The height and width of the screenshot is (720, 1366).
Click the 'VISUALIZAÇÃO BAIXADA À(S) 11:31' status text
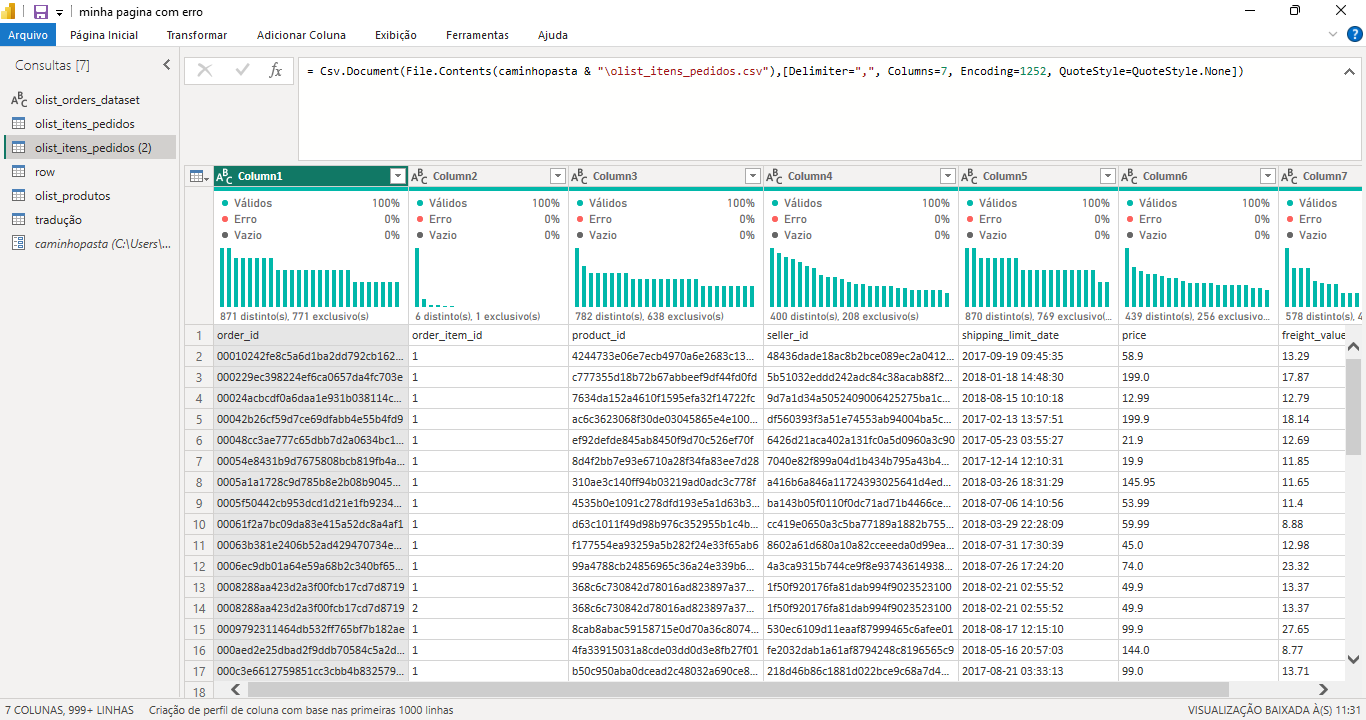pyautogui.click(x=1275, y=711)
